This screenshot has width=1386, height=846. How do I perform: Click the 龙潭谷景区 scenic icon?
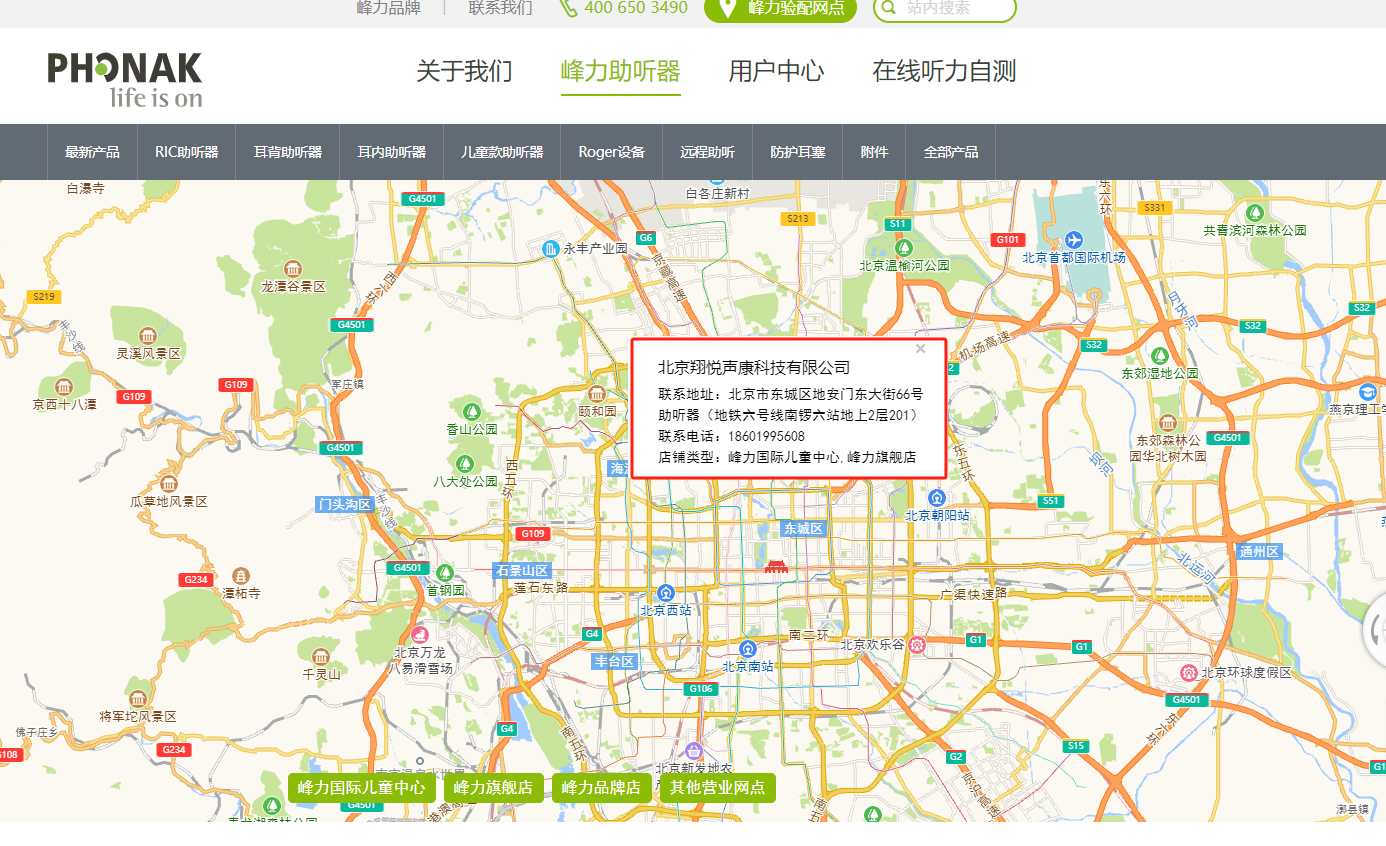pyautogui.click(x=293, y=269)
